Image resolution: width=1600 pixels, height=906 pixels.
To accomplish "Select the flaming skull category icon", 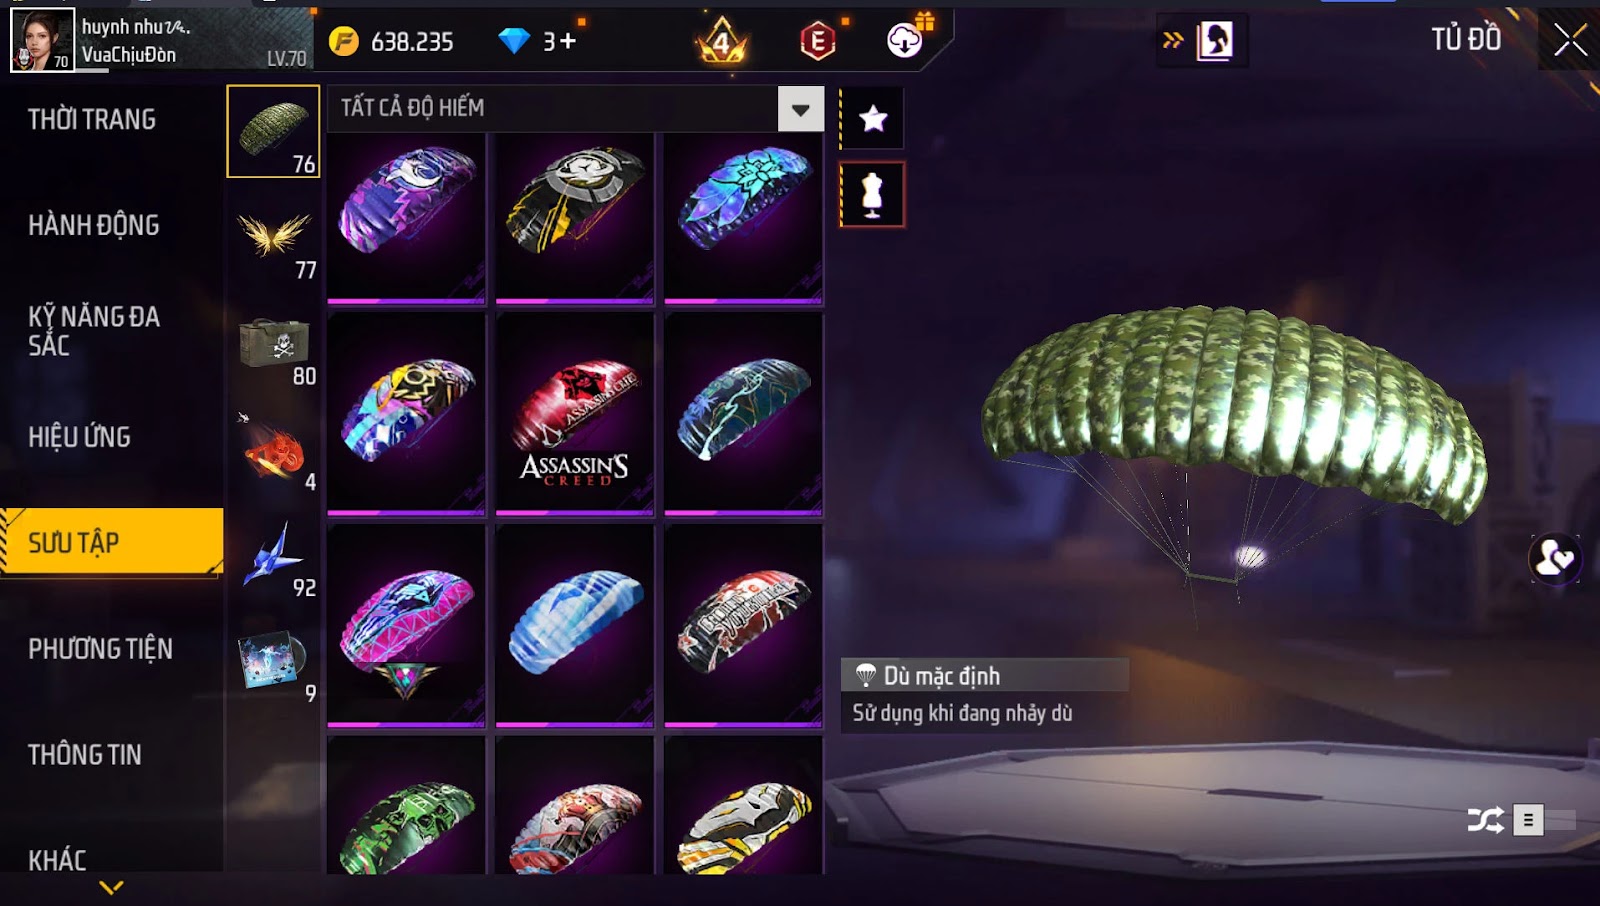I will pos(274,451).
